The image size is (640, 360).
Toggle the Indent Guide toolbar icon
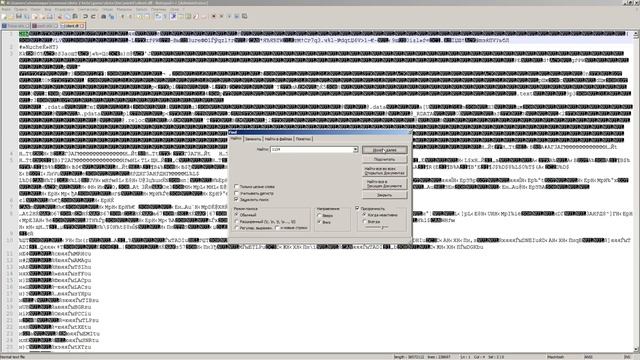click(x=173, y=16)
